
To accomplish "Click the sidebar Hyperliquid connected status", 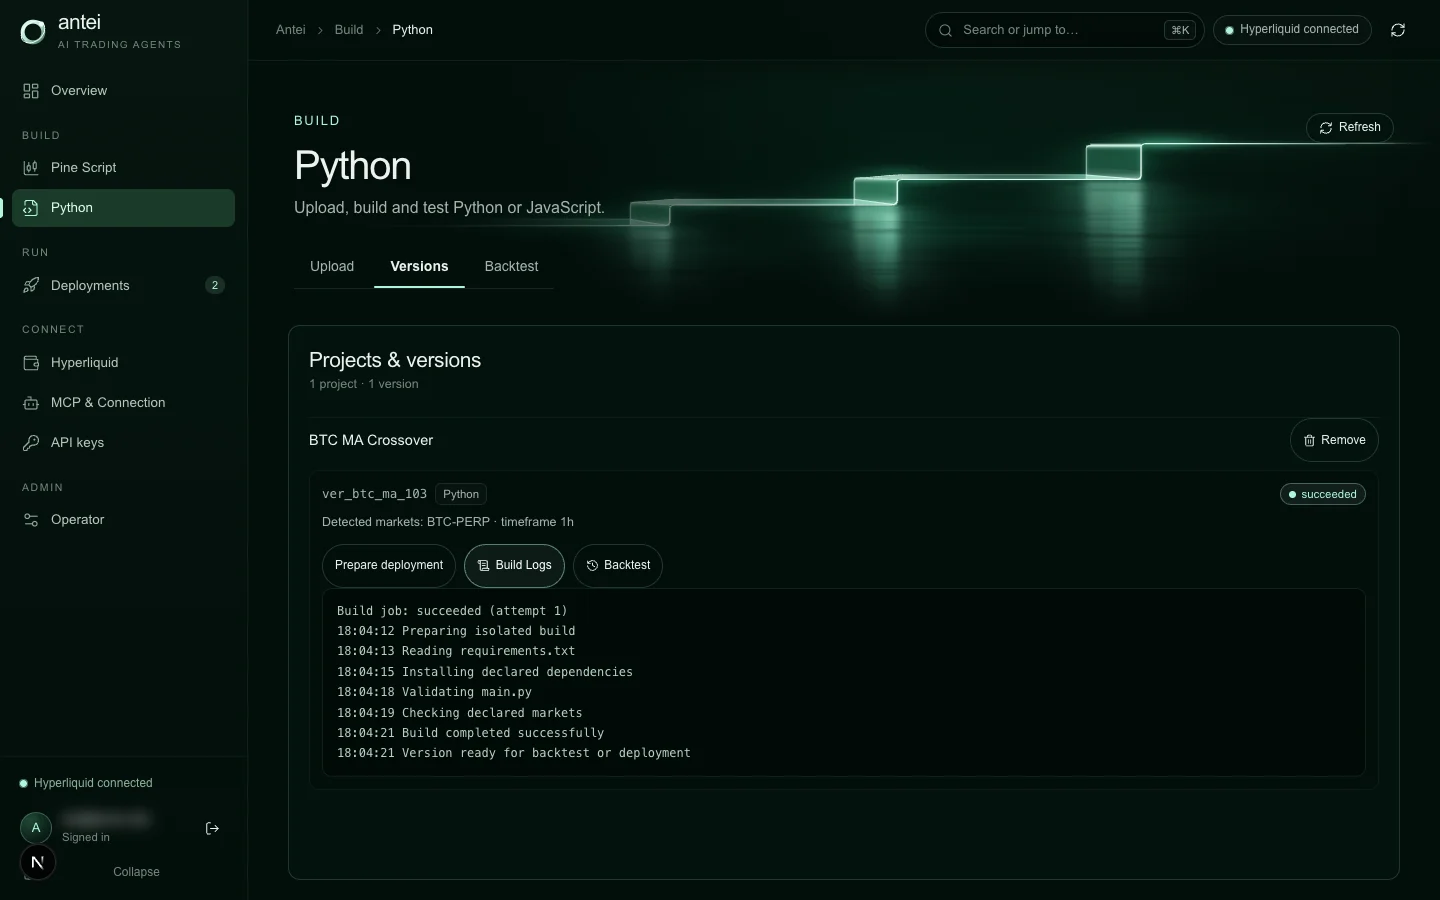I will pos(86,783).
